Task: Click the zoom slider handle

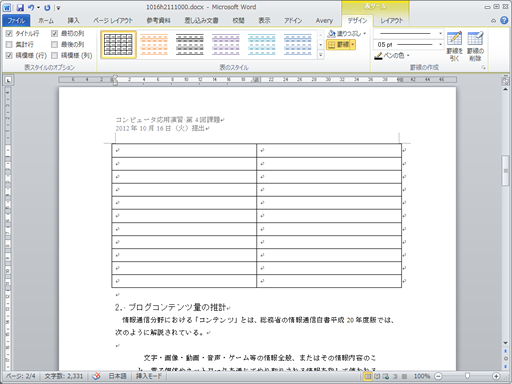Action: pyautogui.click(x=467, y=376)
